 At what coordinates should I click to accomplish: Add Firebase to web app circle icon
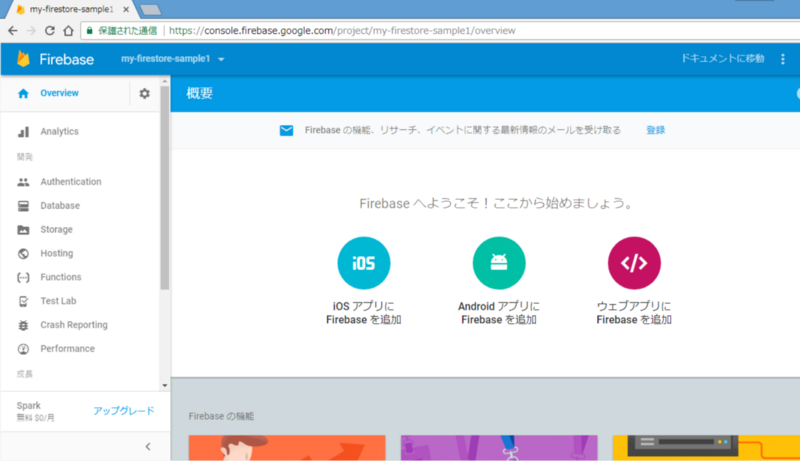coord(634,263)
